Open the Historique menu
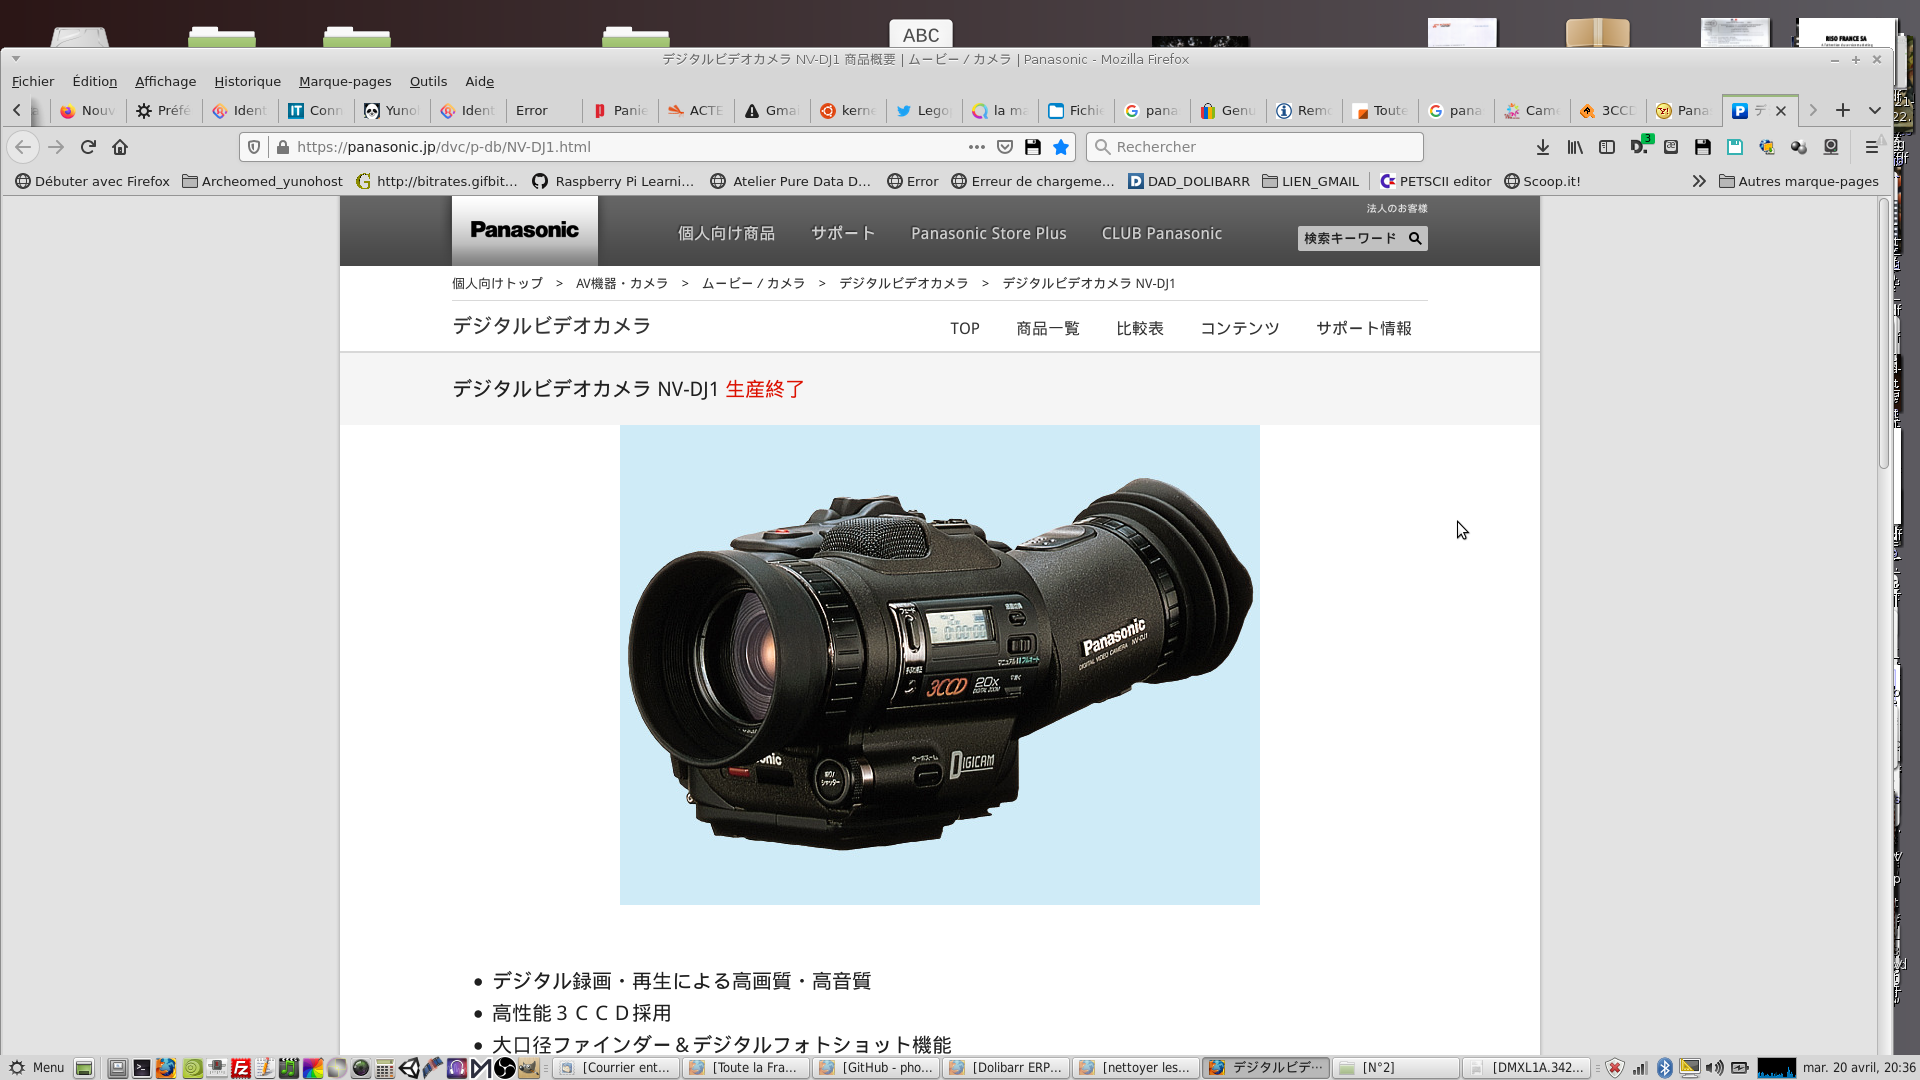The height and width of the screenshot is (1080, 1920). tap(247, 81)
